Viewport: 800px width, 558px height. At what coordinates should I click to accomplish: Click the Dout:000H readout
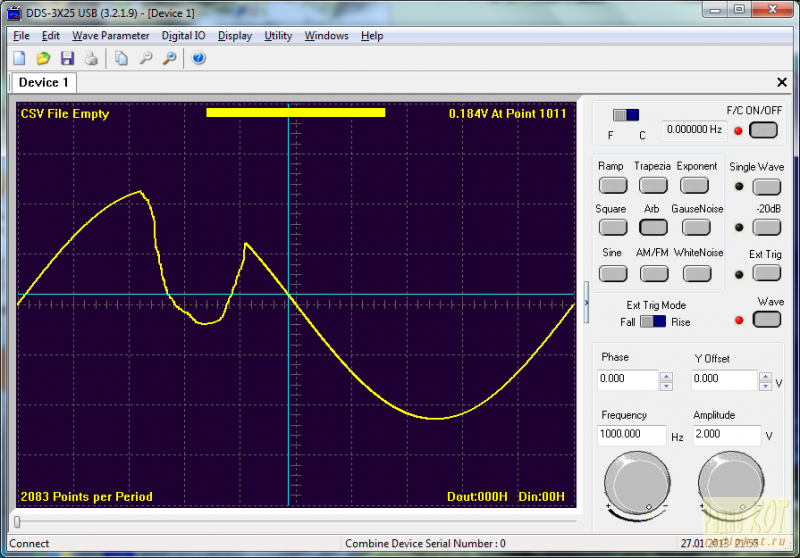(x=477, y=497)
